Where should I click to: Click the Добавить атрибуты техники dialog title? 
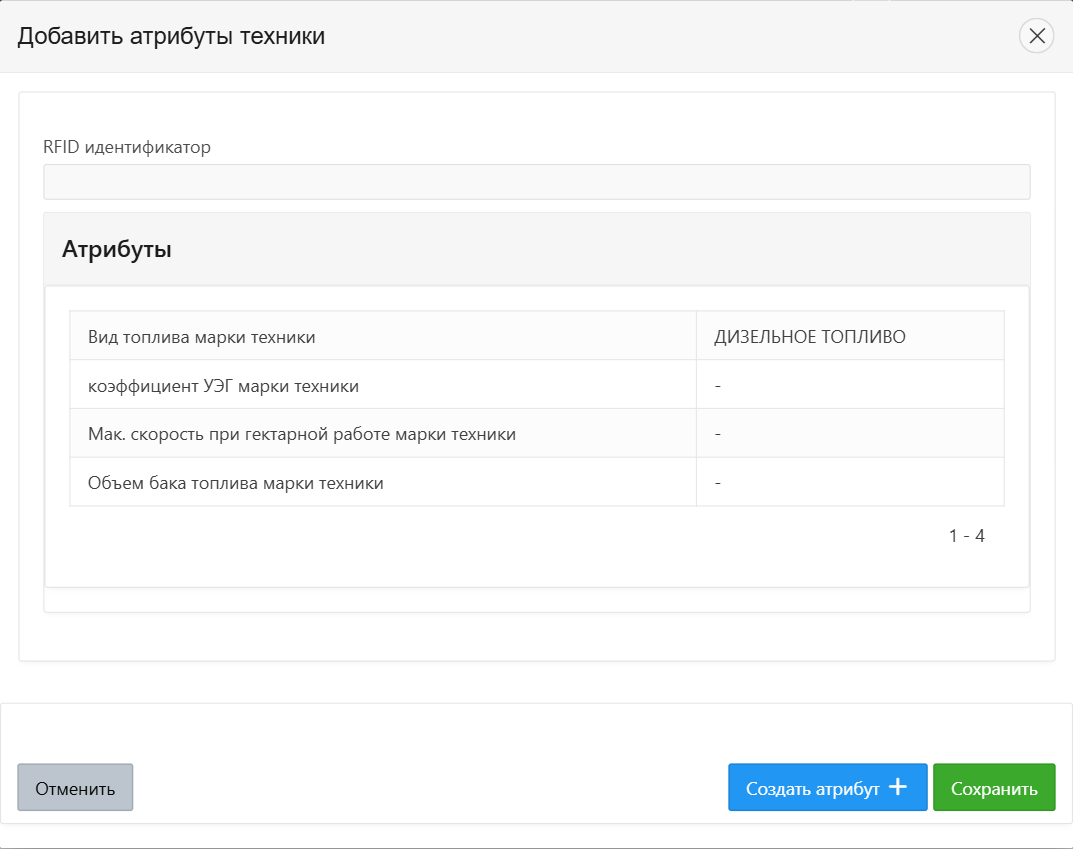pos(171,37)
